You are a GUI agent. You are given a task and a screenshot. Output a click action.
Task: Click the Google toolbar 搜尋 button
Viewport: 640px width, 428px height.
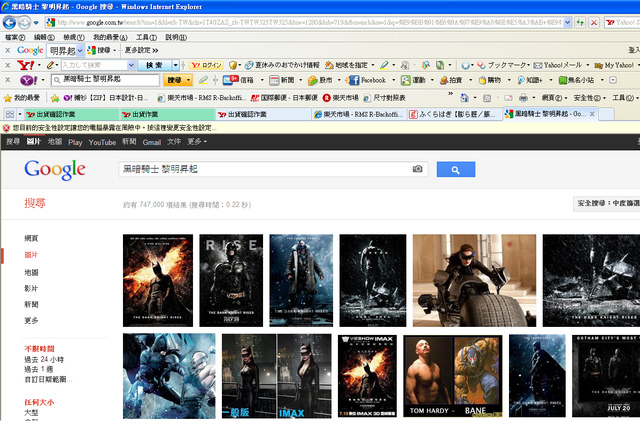tap(100, 50)
